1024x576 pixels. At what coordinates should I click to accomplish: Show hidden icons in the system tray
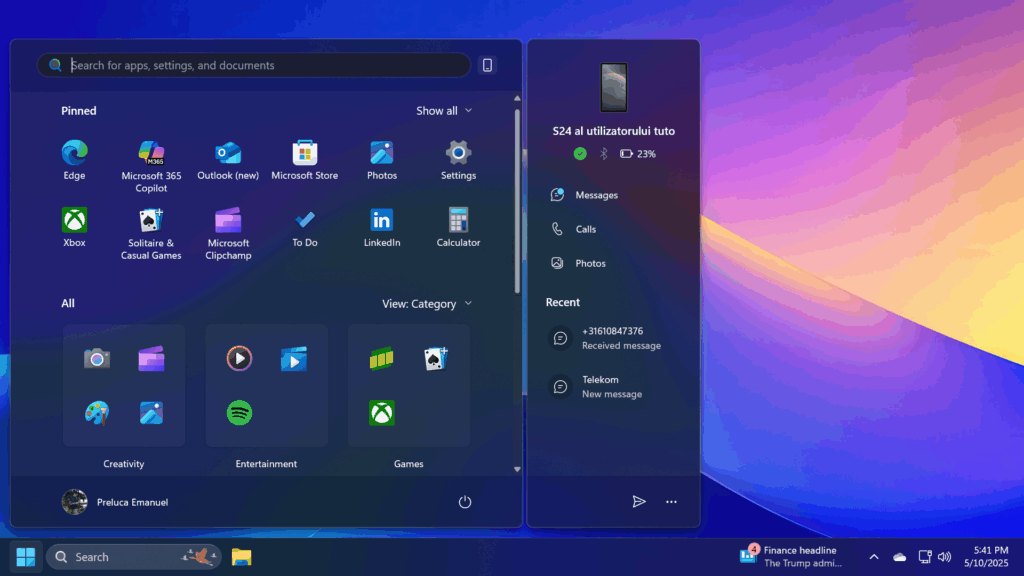[x=874, y=557]
